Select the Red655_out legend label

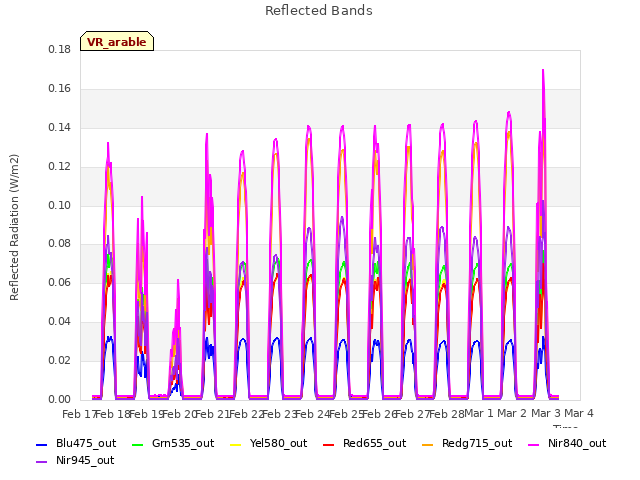click(374, 443)
